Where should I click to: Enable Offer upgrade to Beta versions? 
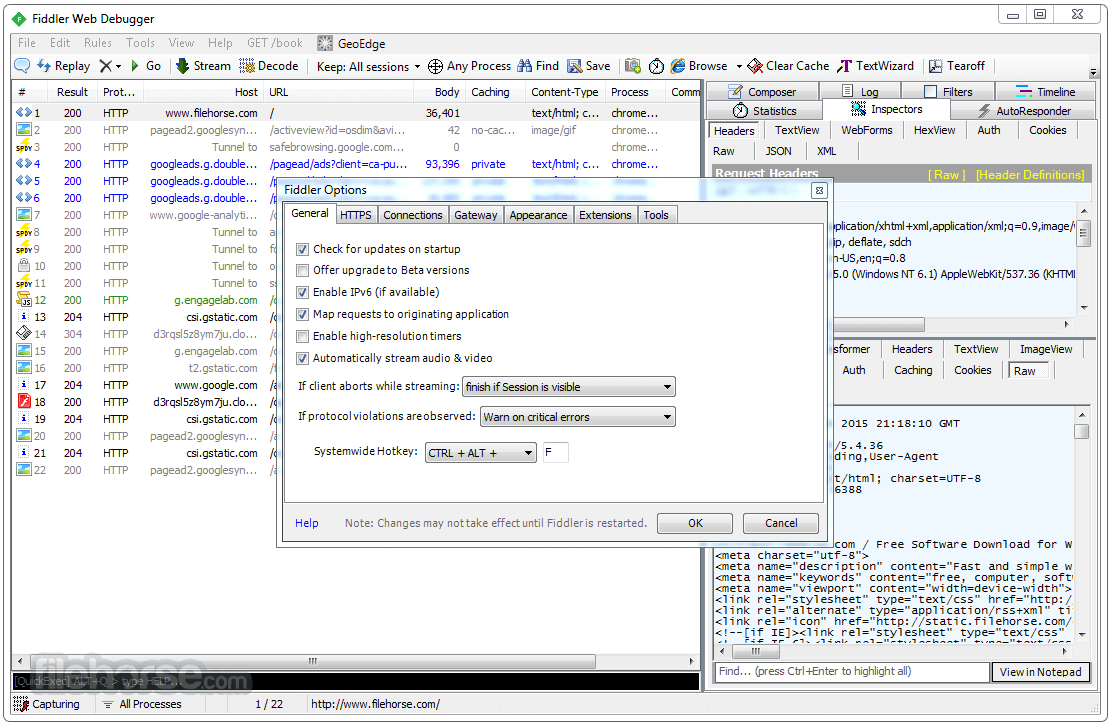pyautogui.click(x=303, y=270)
